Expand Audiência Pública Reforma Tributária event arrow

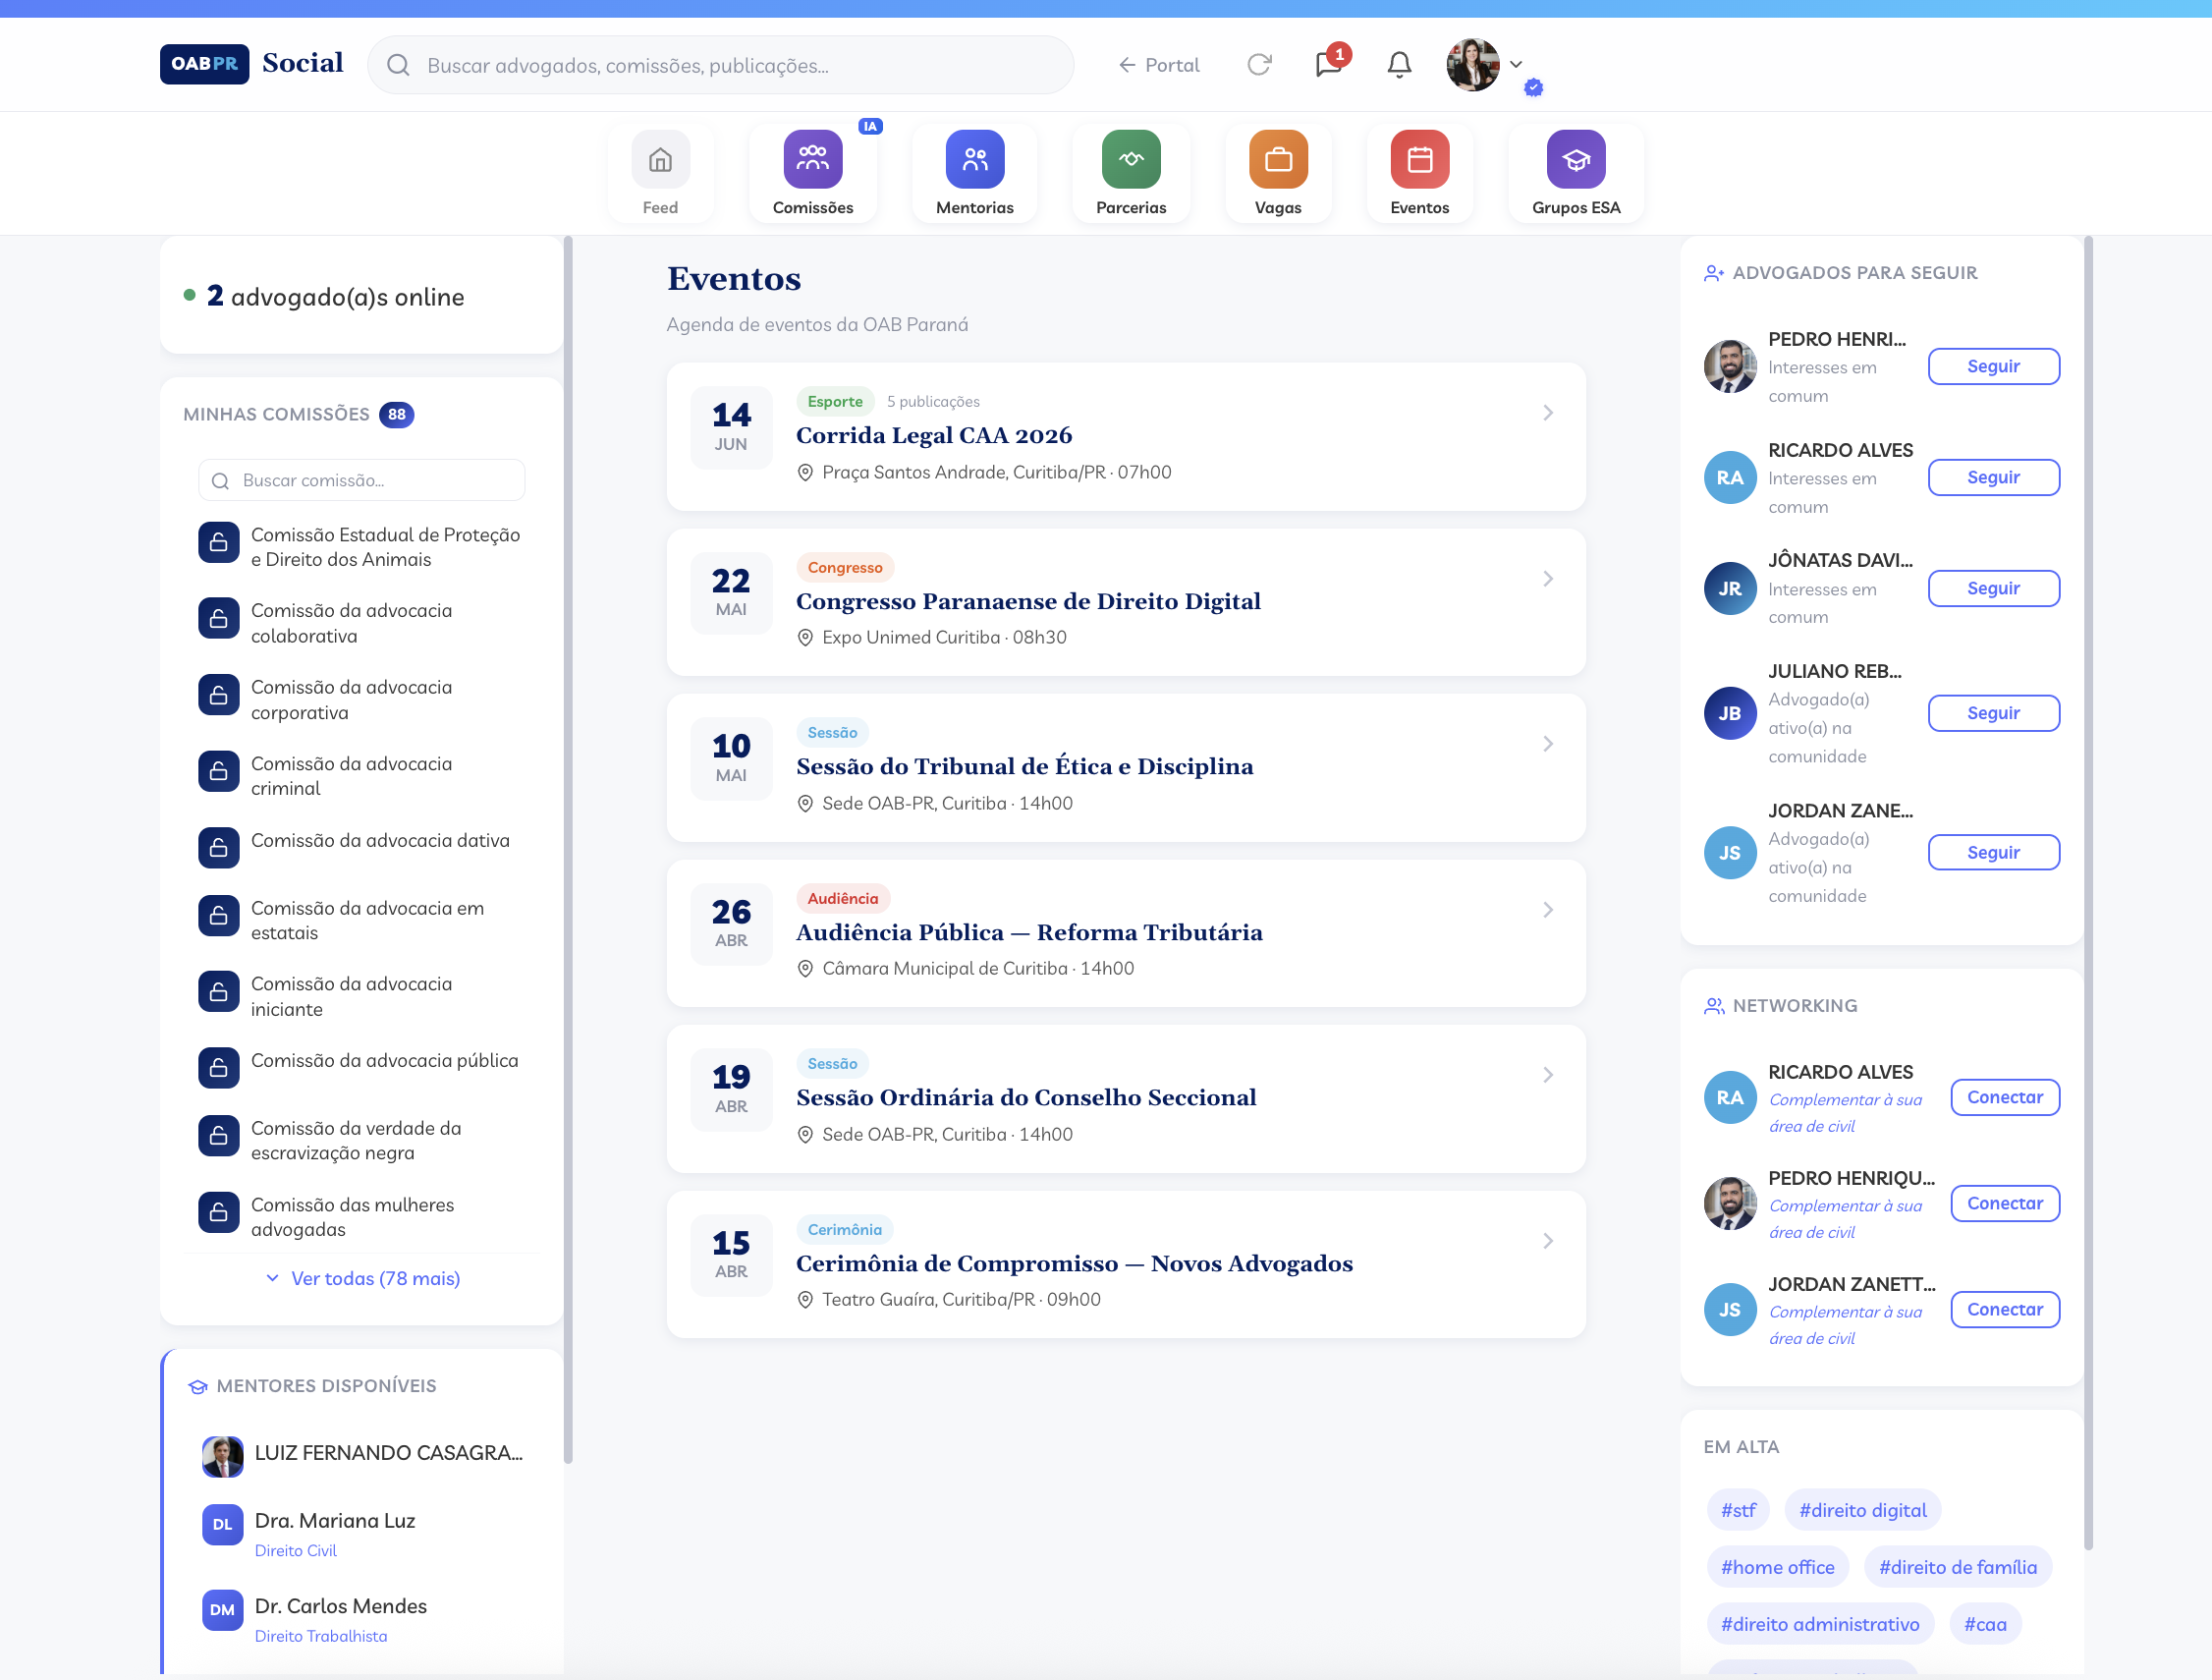click(1547, 910)
